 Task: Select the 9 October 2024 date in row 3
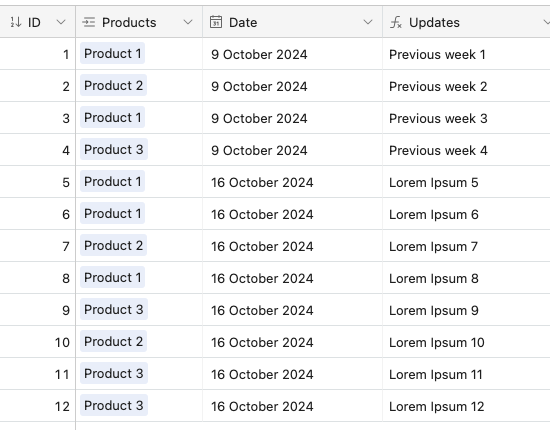[259, 118]
